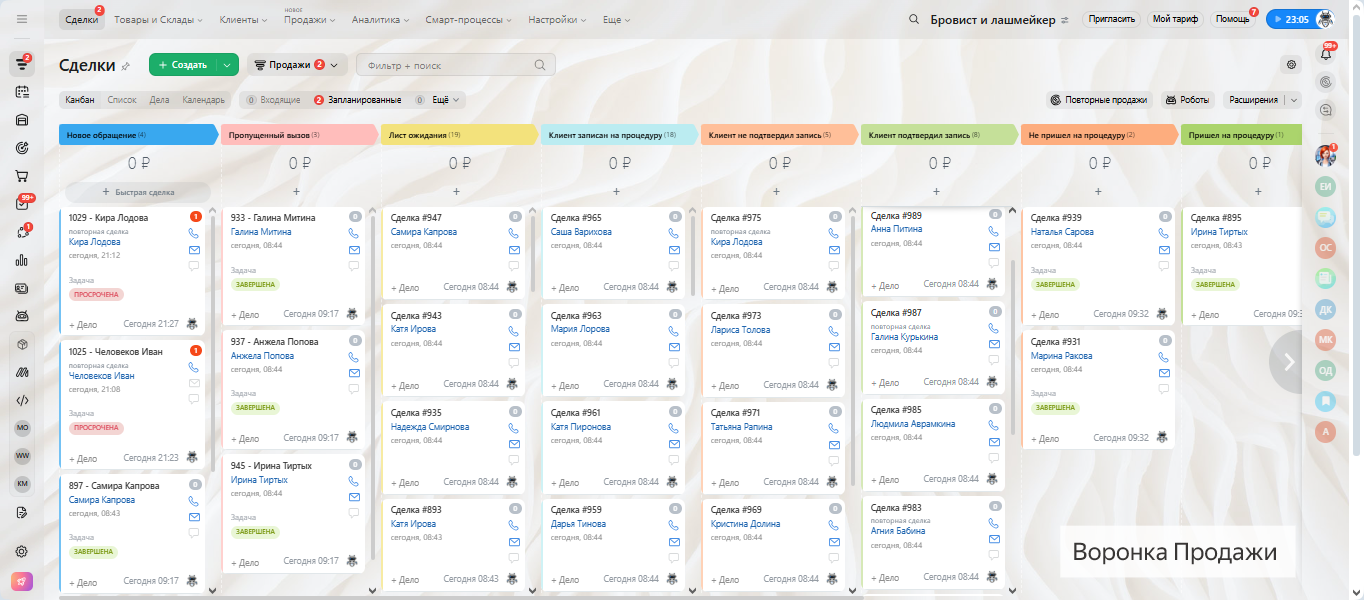Switch to the Список view tab
The height and width of the screenshot is (600, 1364).
(x=121, y=100)
